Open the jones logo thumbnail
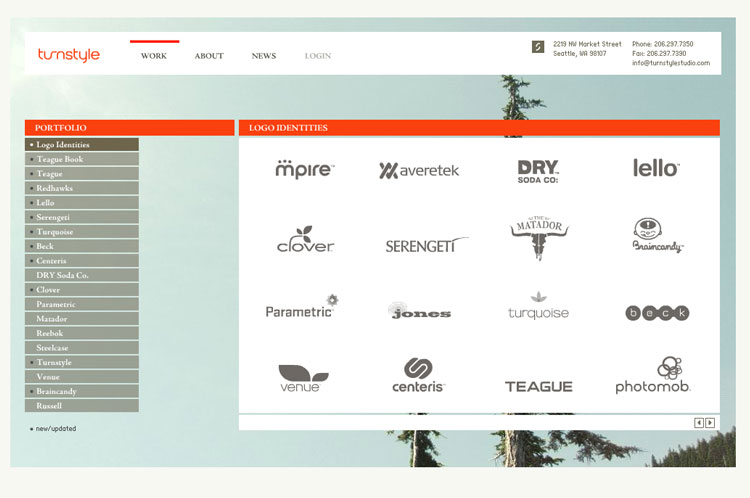Viewport: 750px width, 498px height. pos(419,310)
